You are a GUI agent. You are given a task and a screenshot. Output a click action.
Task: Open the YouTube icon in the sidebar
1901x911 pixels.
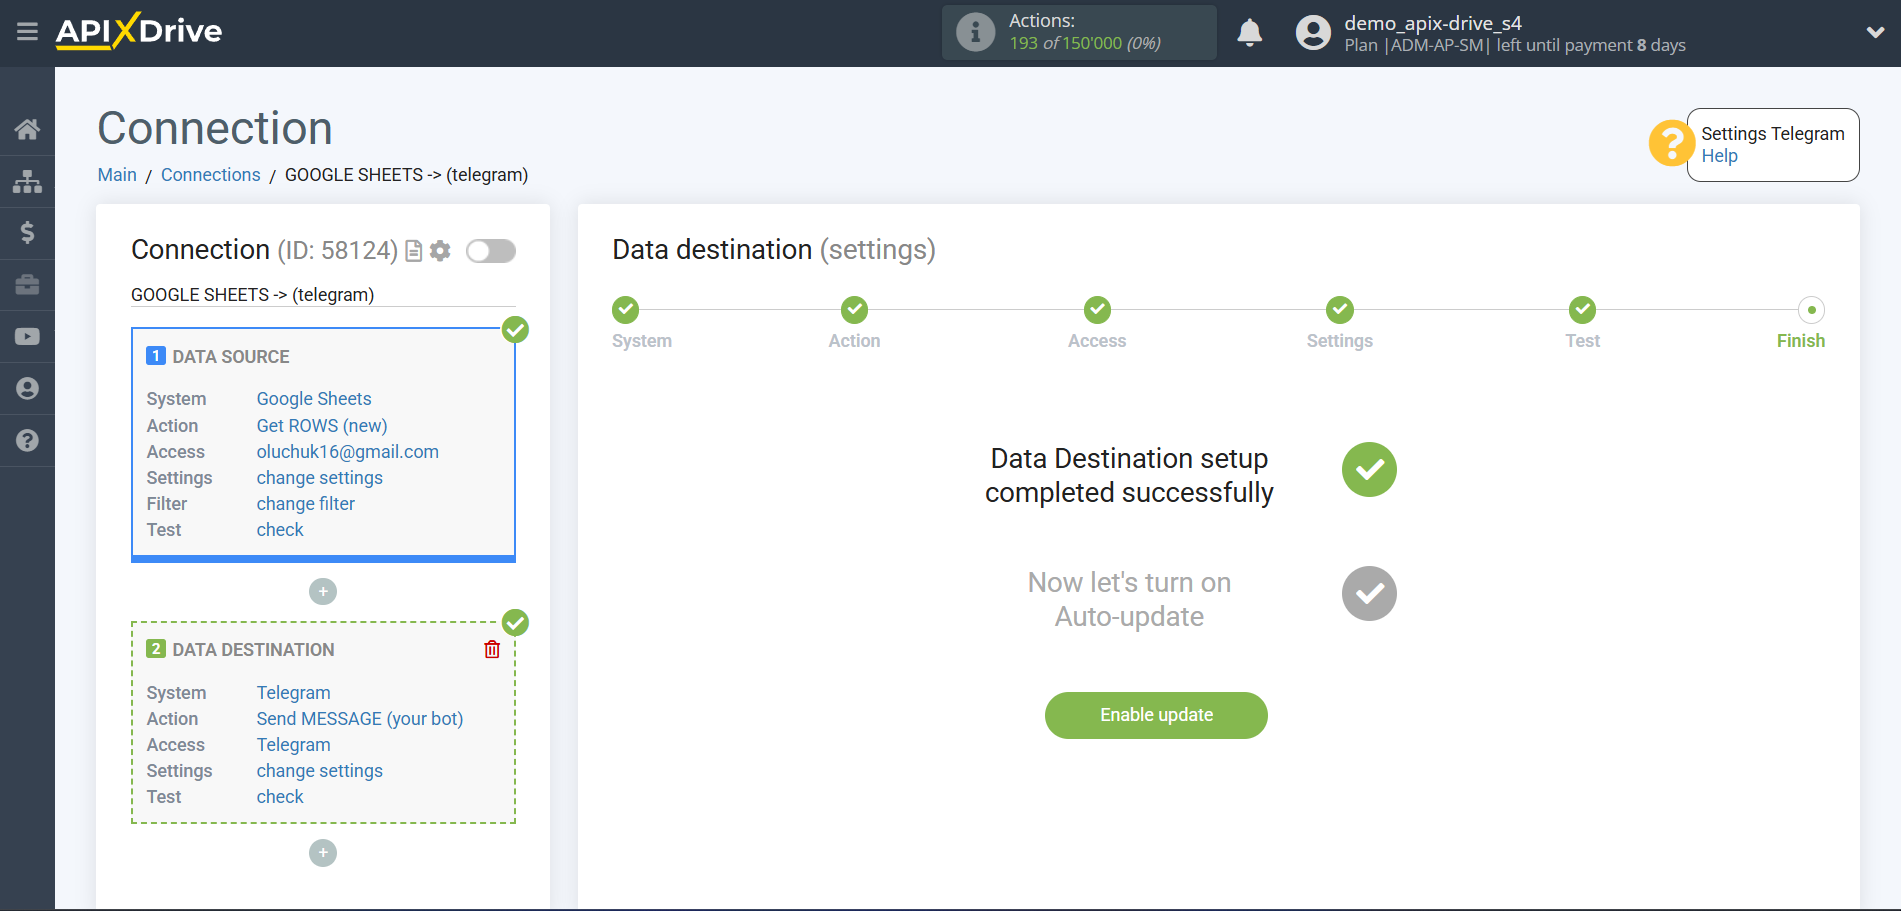point(27,336)
